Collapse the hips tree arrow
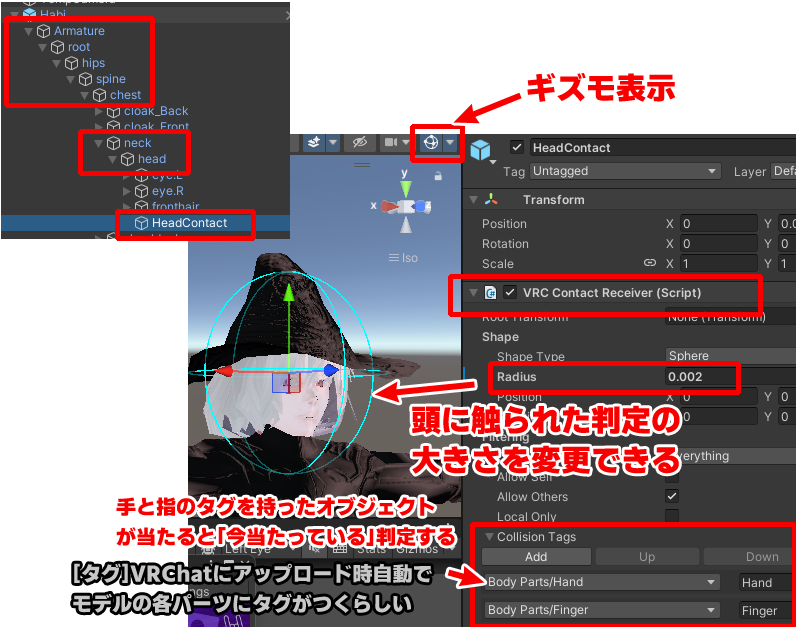This screenshot has width=796, height=627. [x=56, y=63]
